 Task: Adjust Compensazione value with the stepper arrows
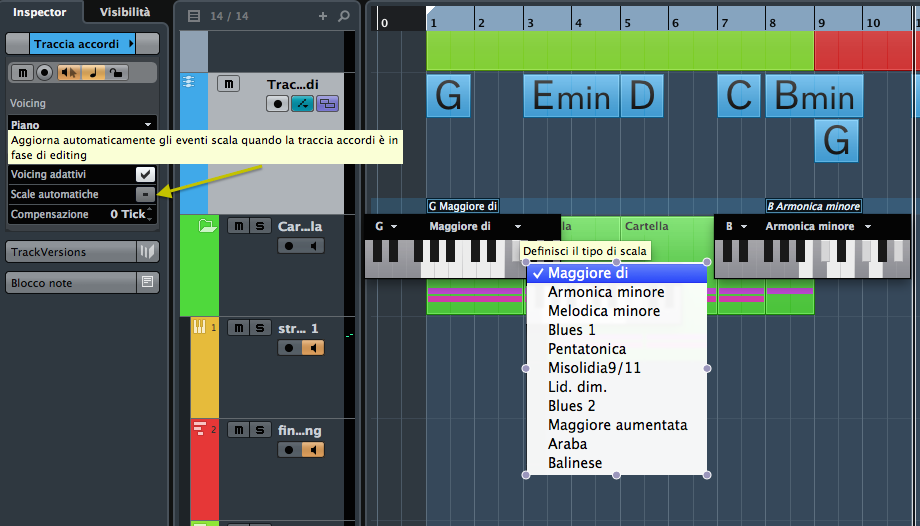click(150, 214)
